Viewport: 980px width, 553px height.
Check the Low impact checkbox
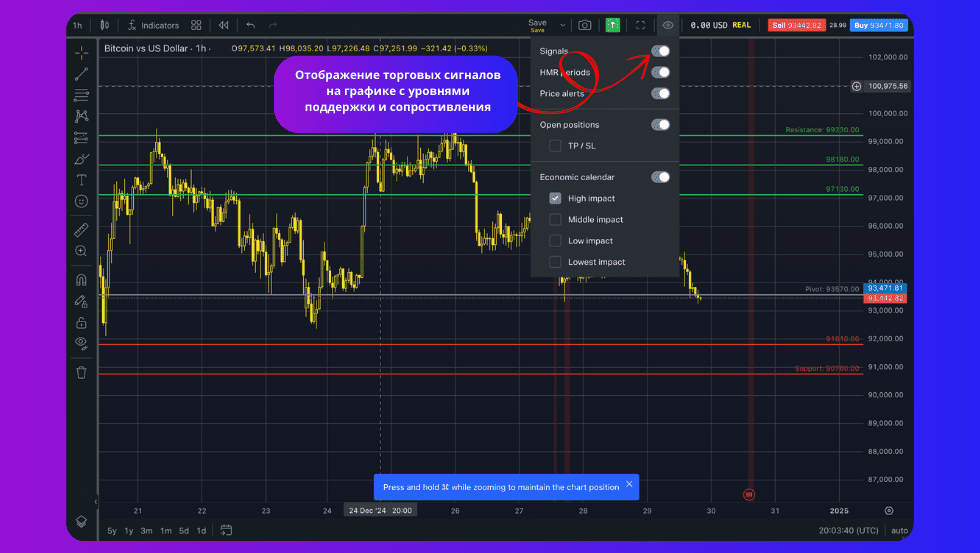[555, 241]
